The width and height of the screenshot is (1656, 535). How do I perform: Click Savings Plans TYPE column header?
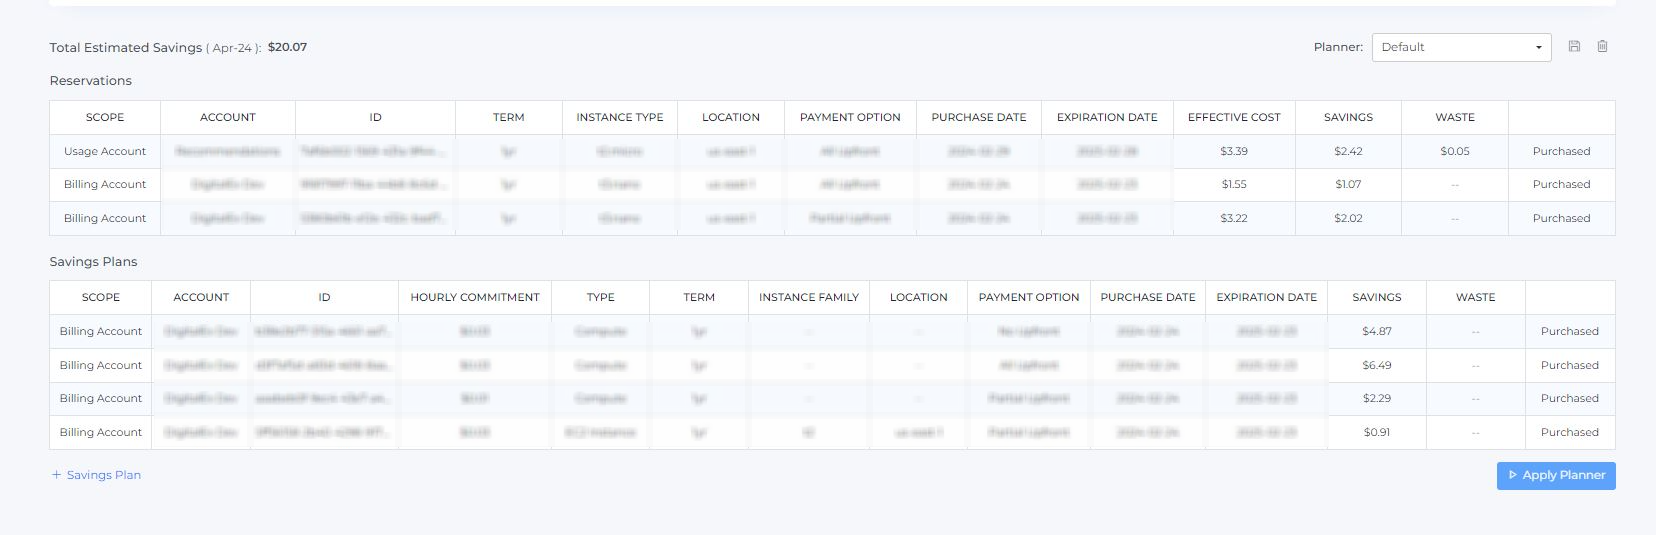(x=600, y=297)
